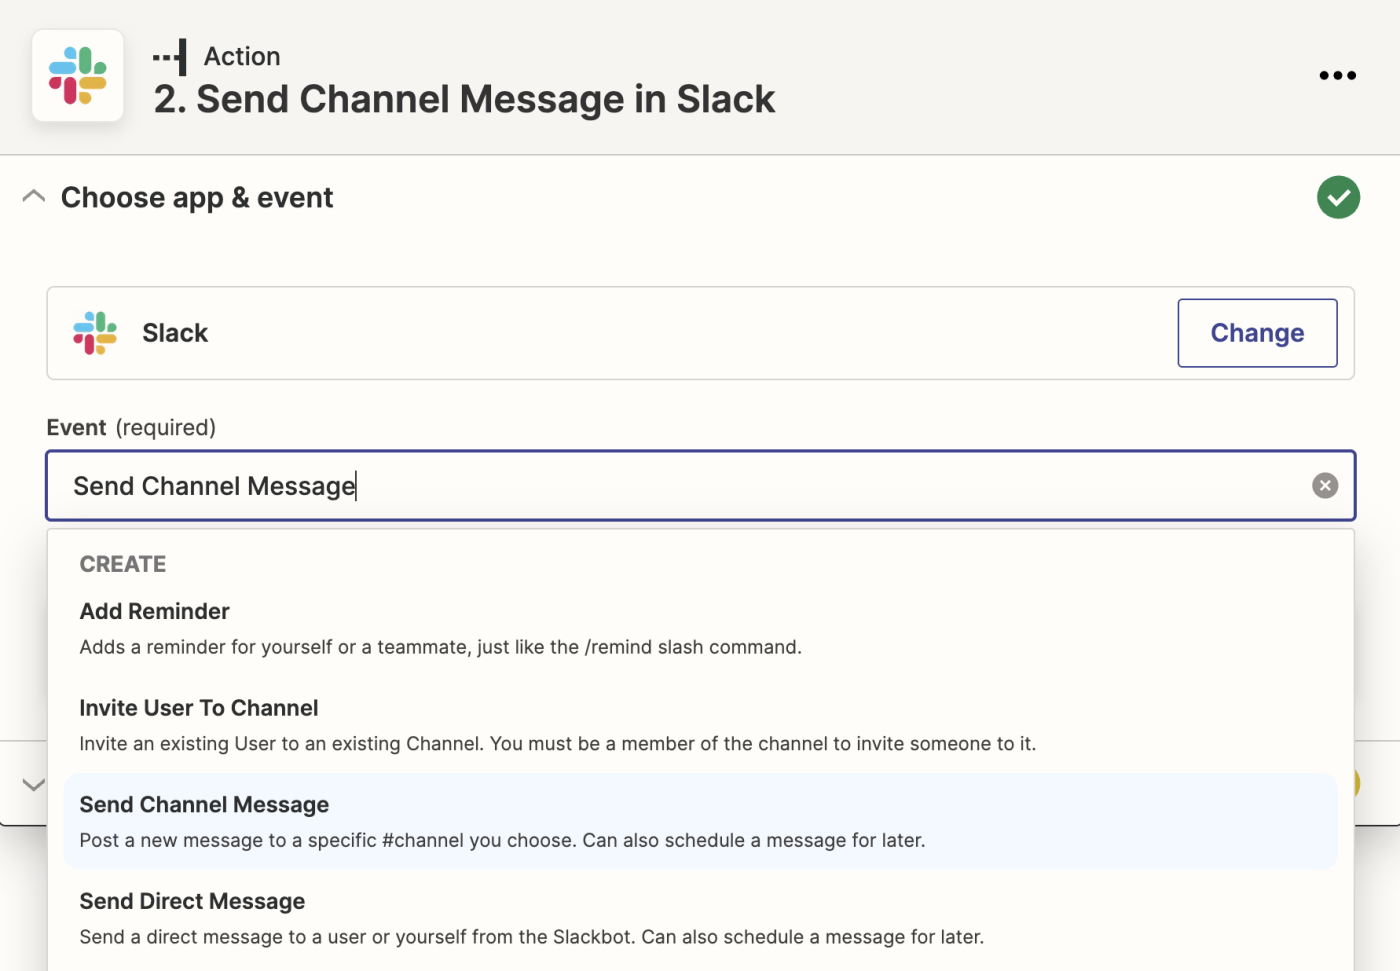The width and height of the screenshot is (1400, 971).
Task: Click the Event (required) field label
Action: [x=131, y=427]
